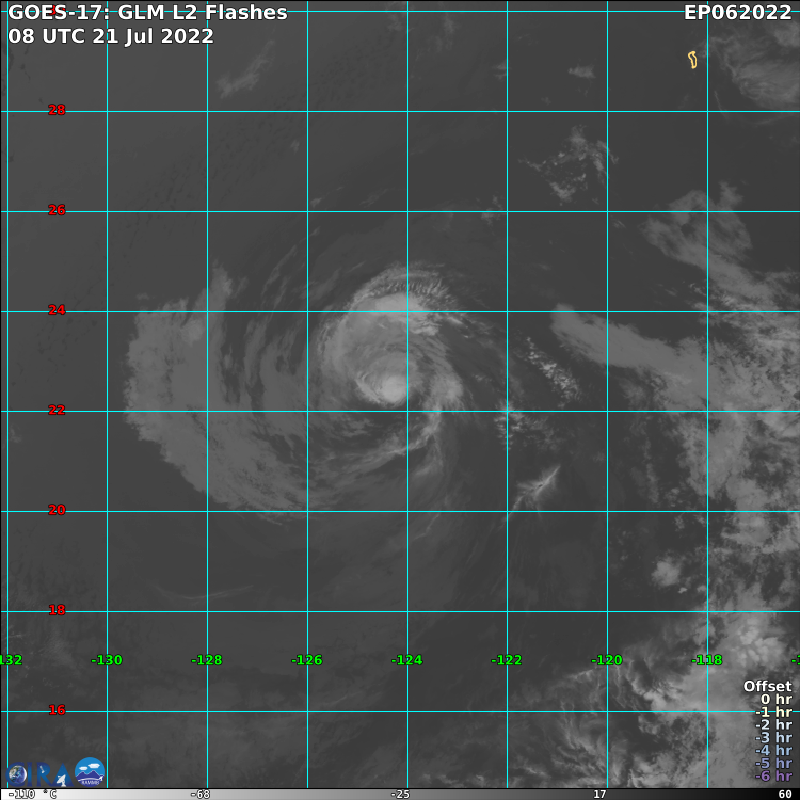
Task: Click the green longitude label -118
Action: tap(707, 660)
